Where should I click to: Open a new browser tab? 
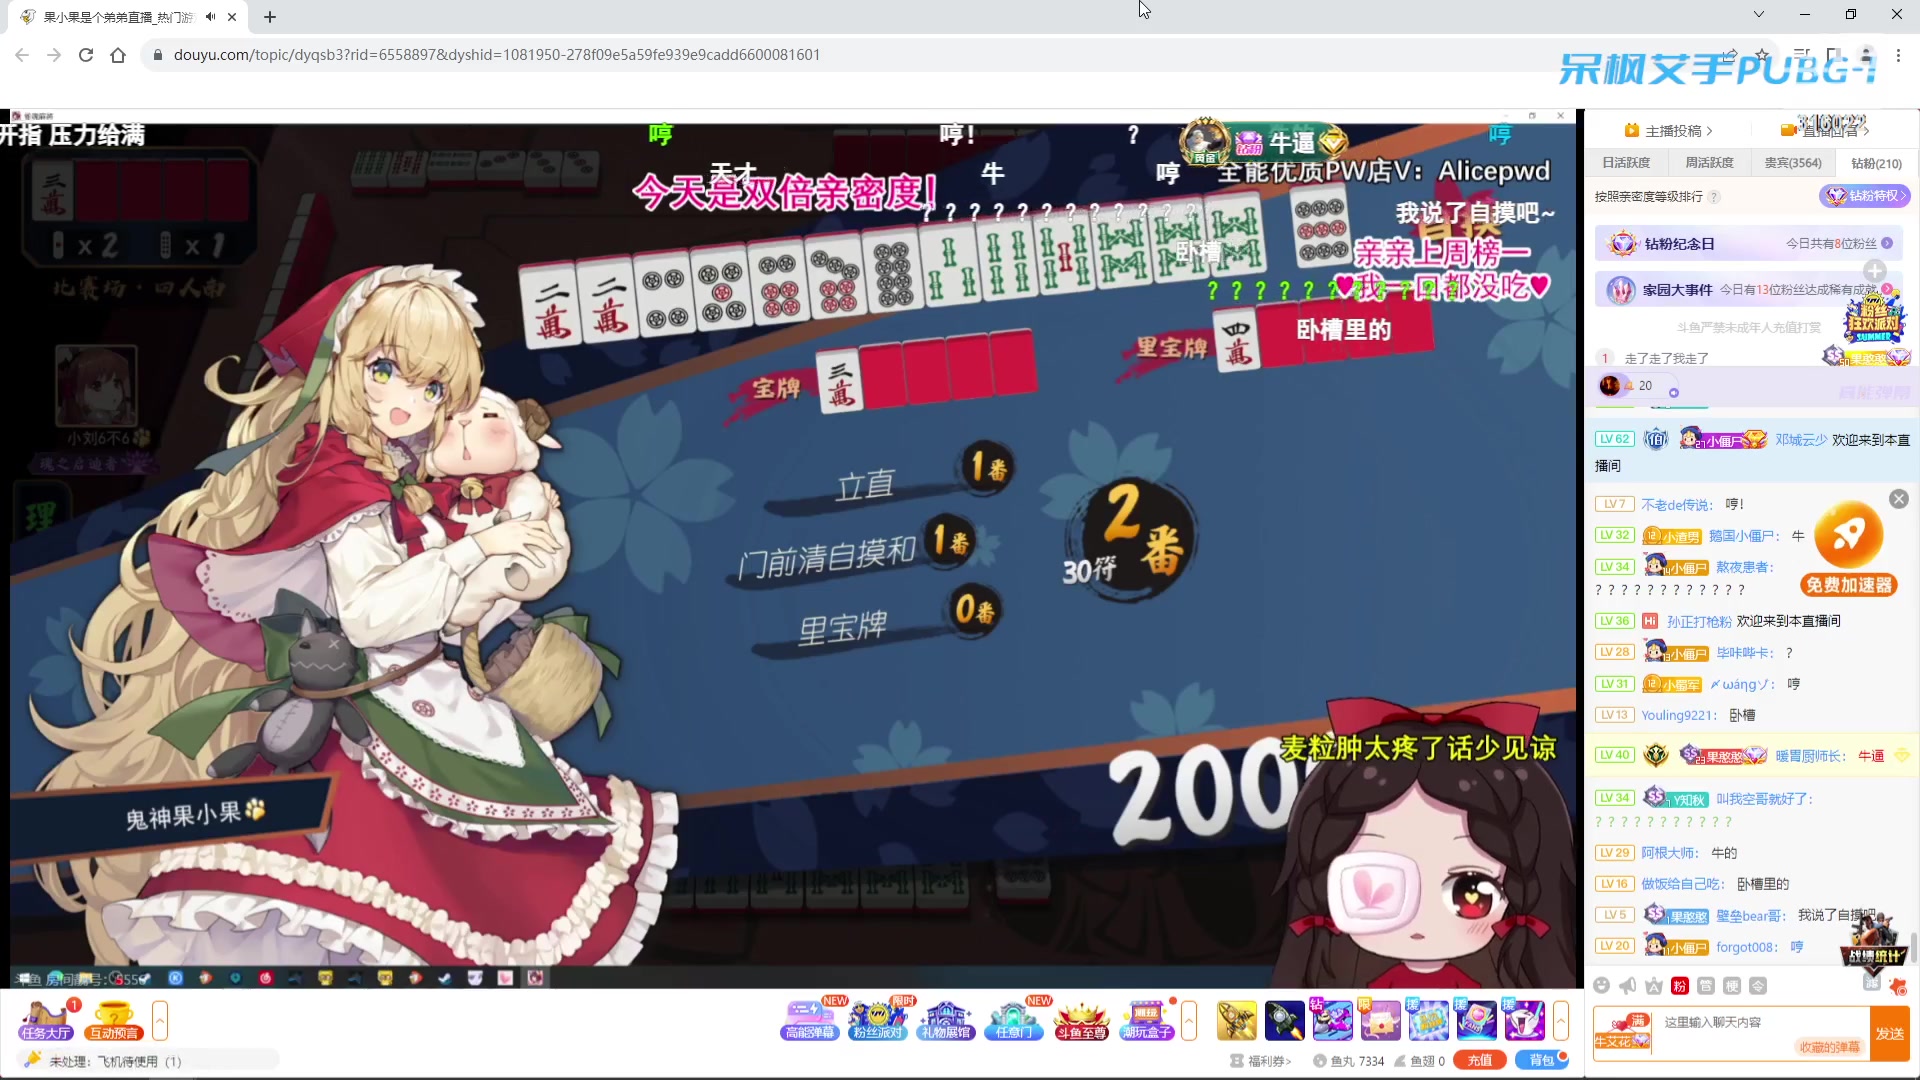tap(270, 17)
